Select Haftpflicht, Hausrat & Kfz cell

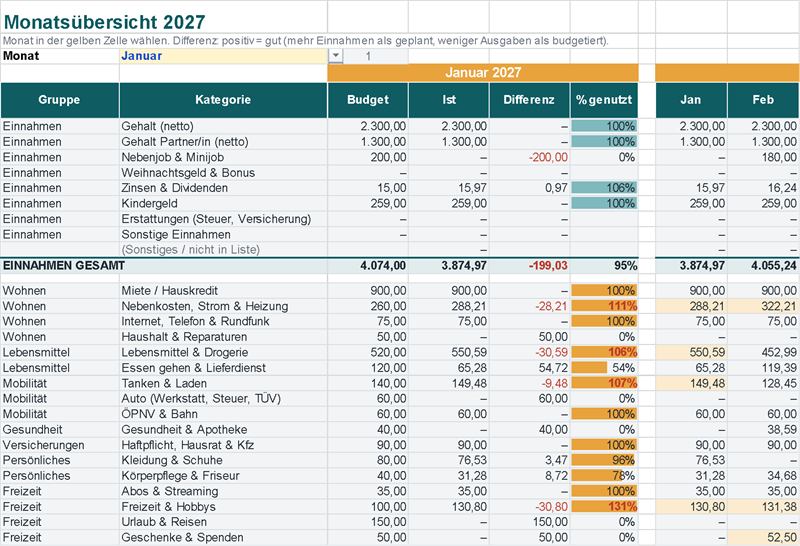tap(223, 445)
